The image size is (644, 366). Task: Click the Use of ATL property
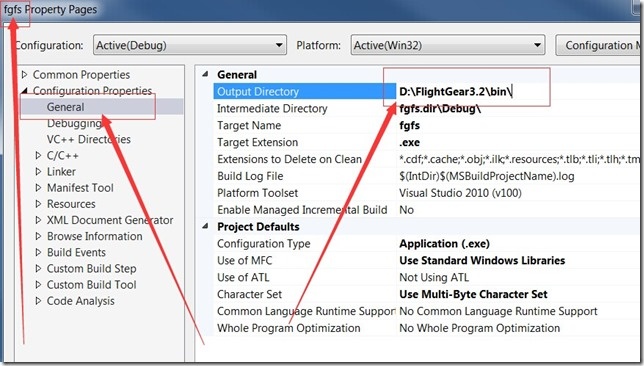coord(243,277)
